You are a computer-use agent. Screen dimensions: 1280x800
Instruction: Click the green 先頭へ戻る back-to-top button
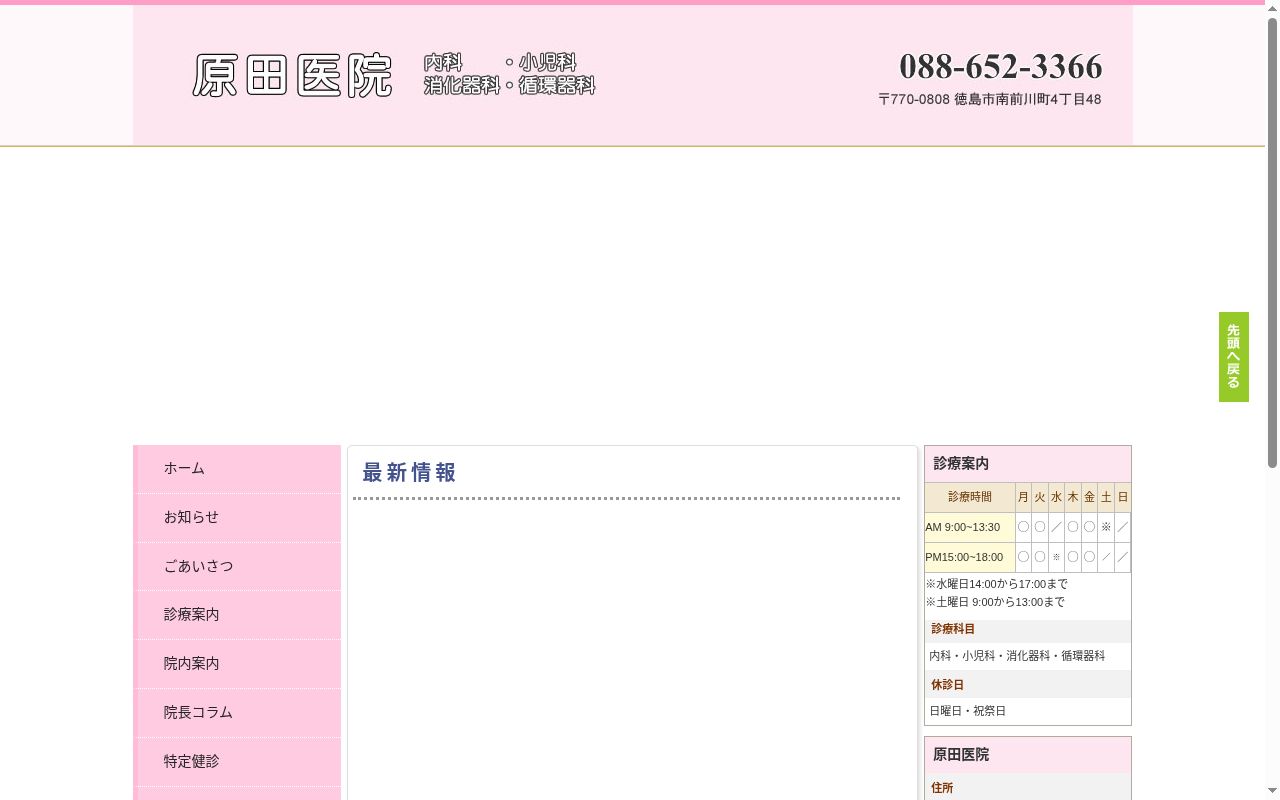[x=1233, y=357]
